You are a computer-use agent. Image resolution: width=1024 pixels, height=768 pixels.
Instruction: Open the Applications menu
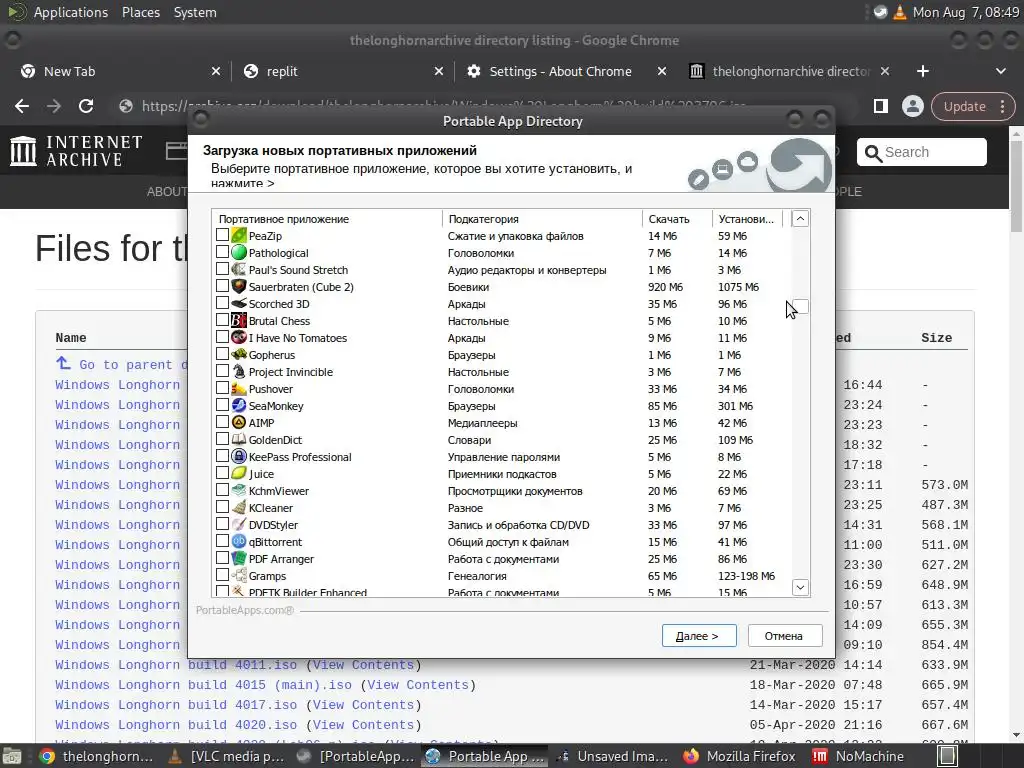pos(71,12)
